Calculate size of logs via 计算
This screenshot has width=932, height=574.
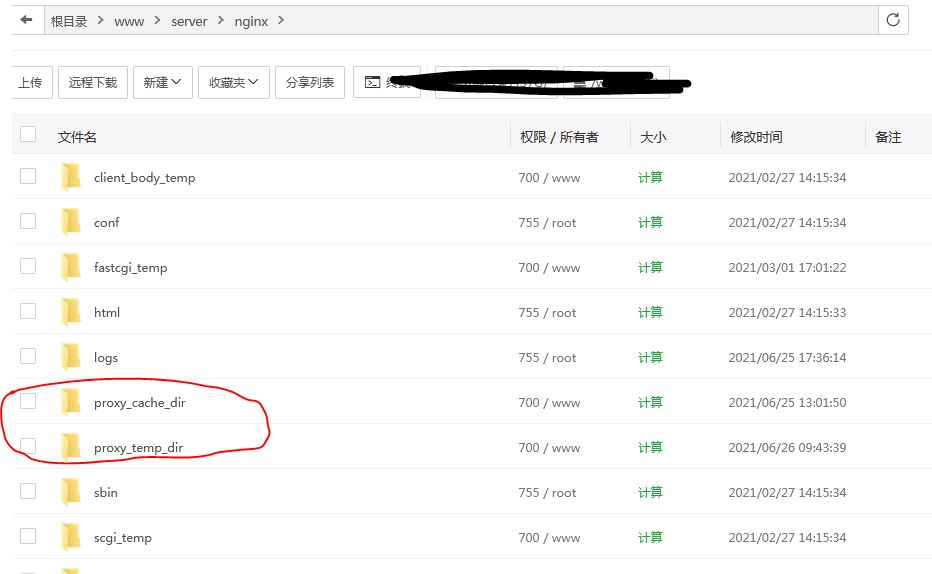pyautogui.click(x=650, y=357)
